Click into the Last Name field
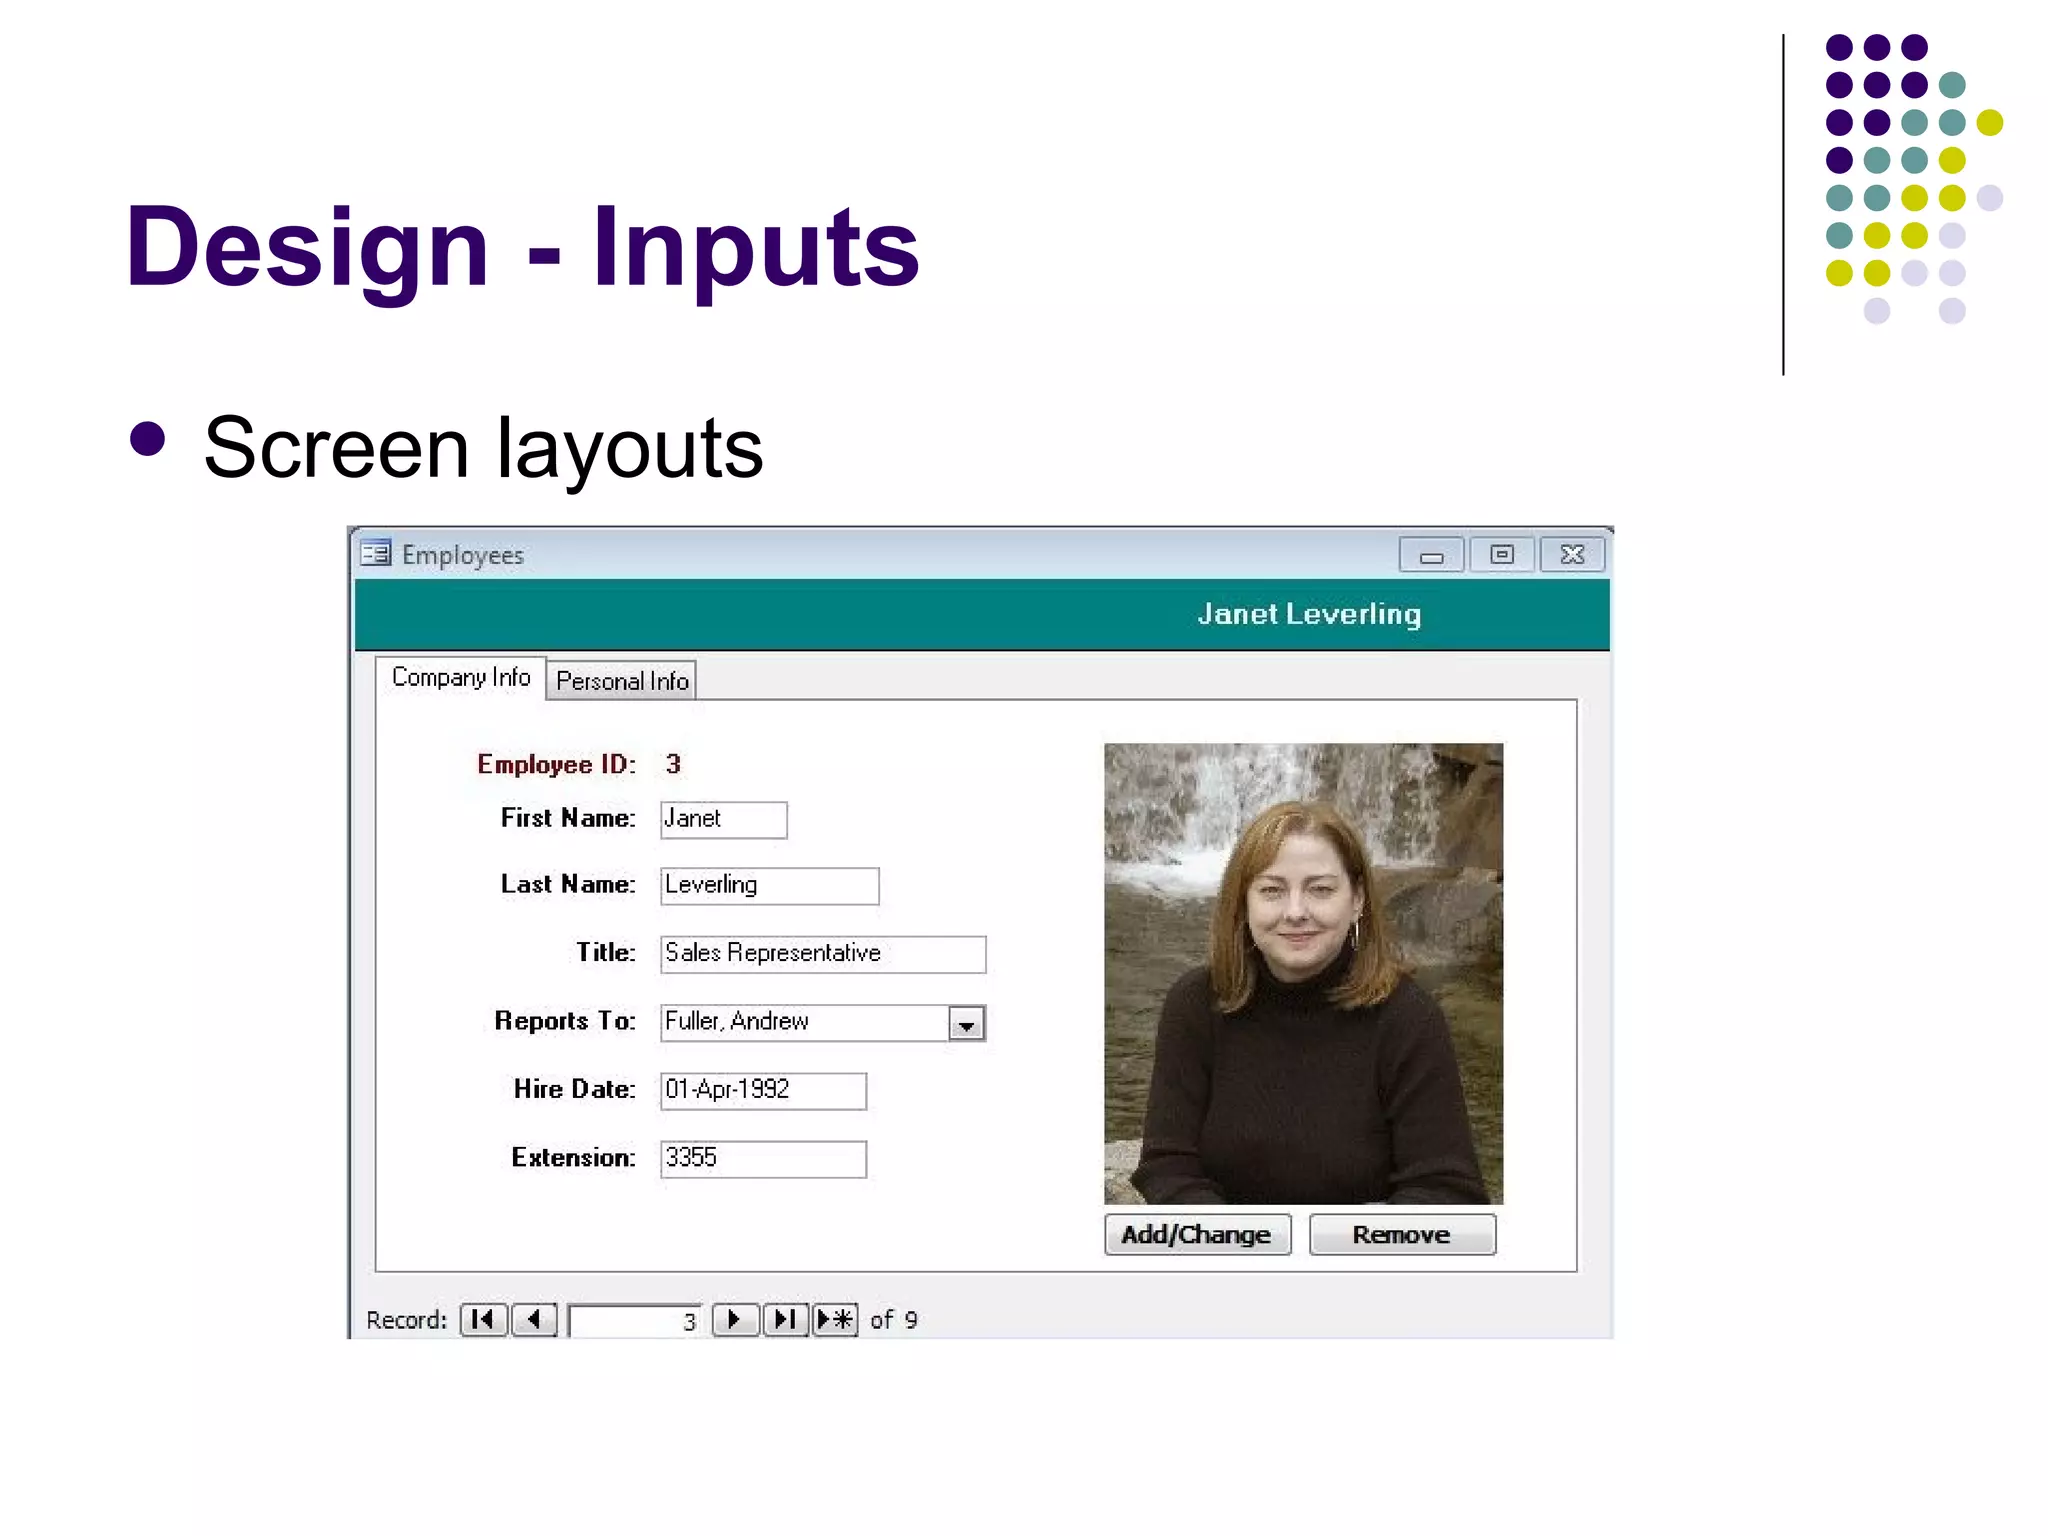The height and width of the screenshot is (1536, 2048). (769, 886)
